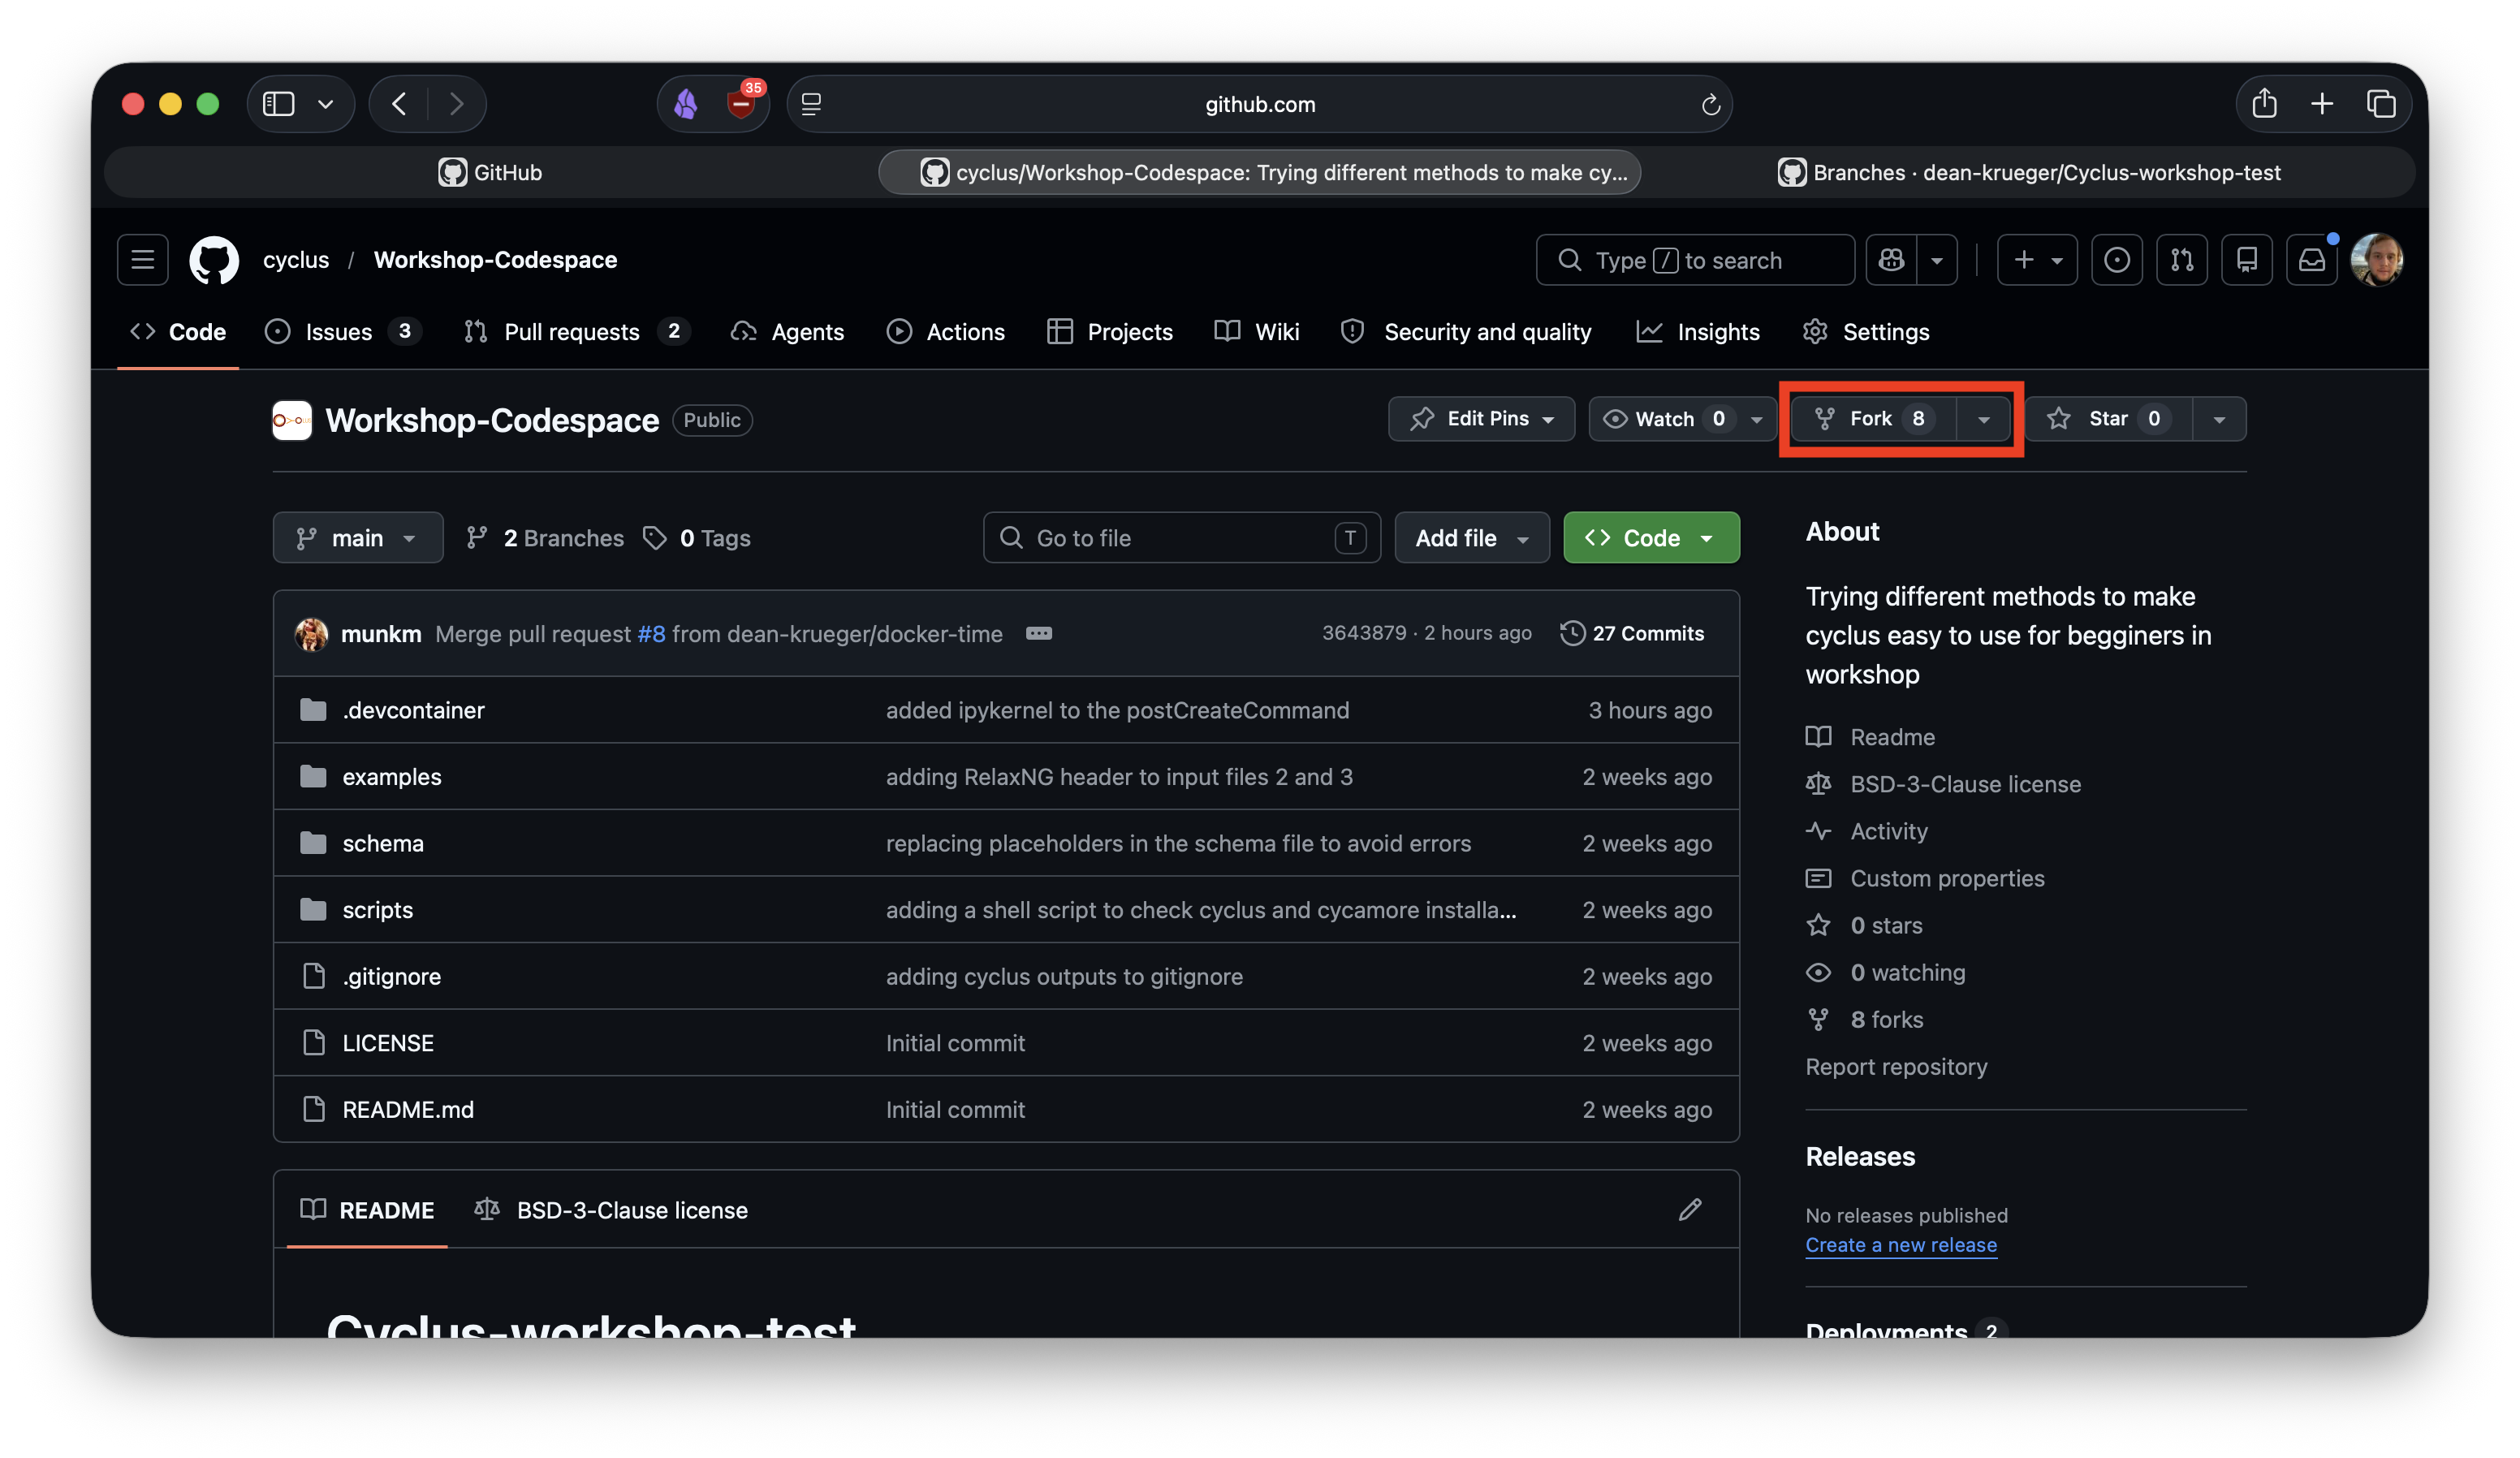The width and height of the screenshot is (2520, 1458).
Task: Open the Edit Pins dropdown
Action: [x=1481, y=419]
